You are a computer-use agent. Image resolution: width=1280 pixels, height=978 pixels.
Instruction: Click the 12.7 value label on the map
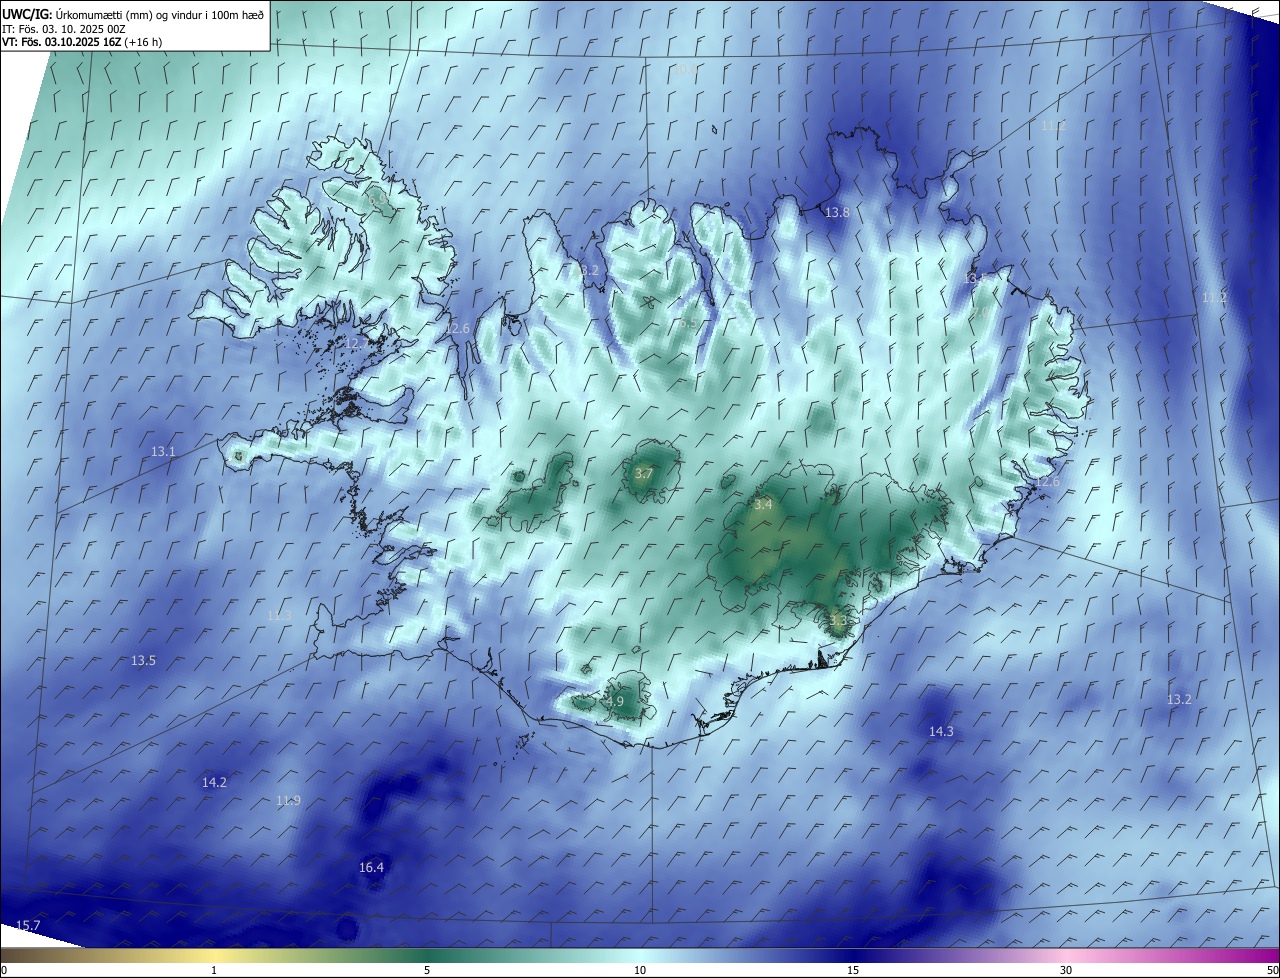(x=355, y=343)
